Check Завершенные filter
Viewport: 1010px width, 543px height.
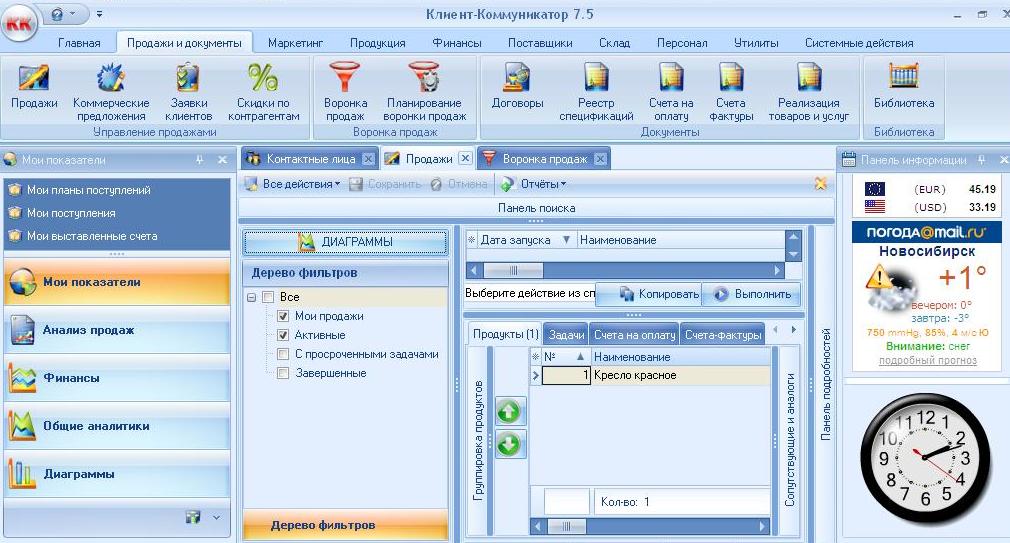(283, 373)
